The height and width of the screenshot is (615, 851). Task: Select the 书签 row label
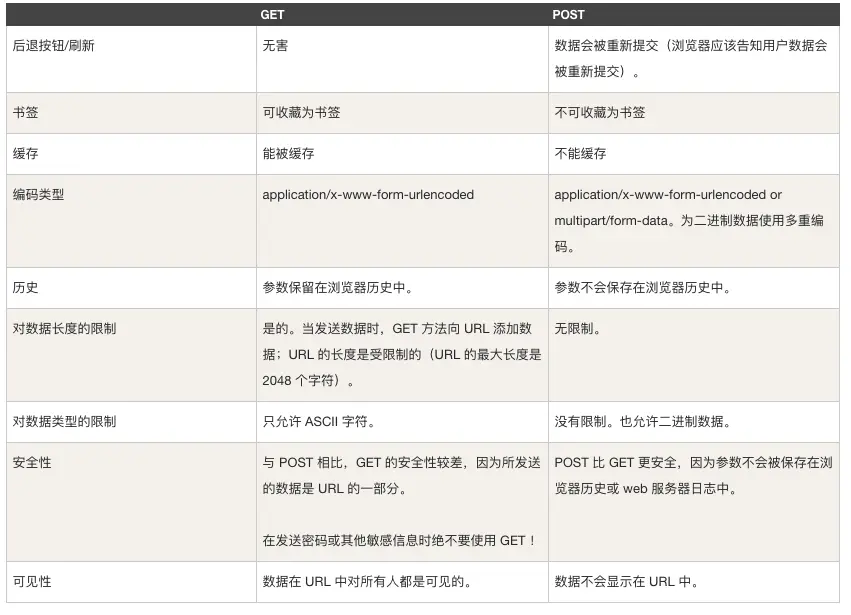[x=26, y=112]
